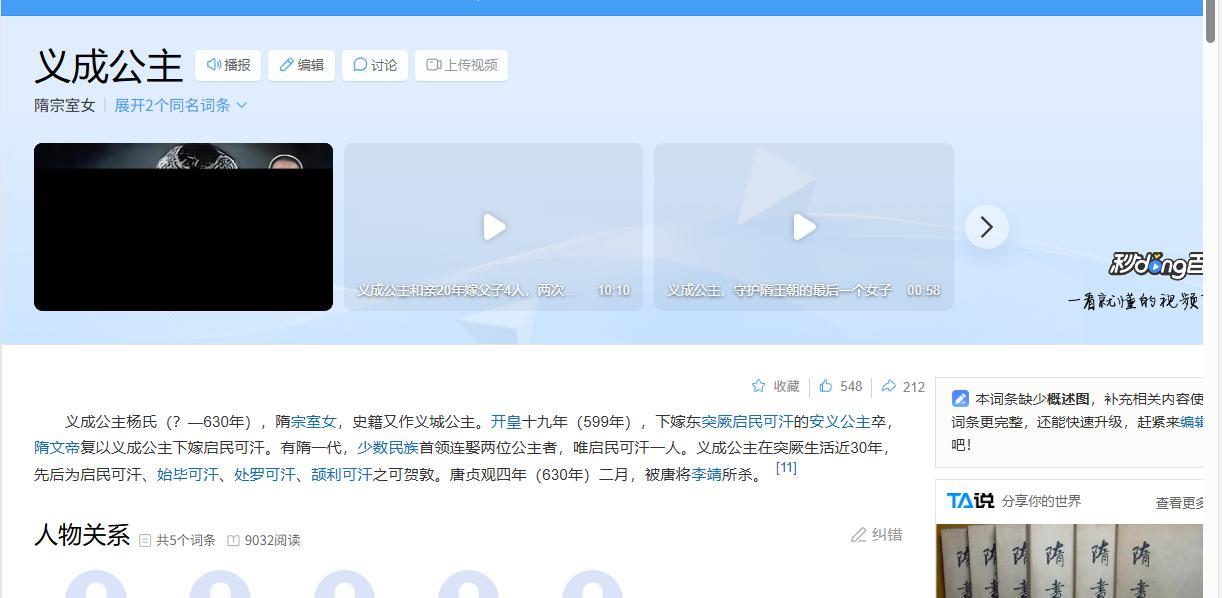Open the 编辑 edit button
The width and height of the screenshot is (1222, 598).
tap(301, 65)
